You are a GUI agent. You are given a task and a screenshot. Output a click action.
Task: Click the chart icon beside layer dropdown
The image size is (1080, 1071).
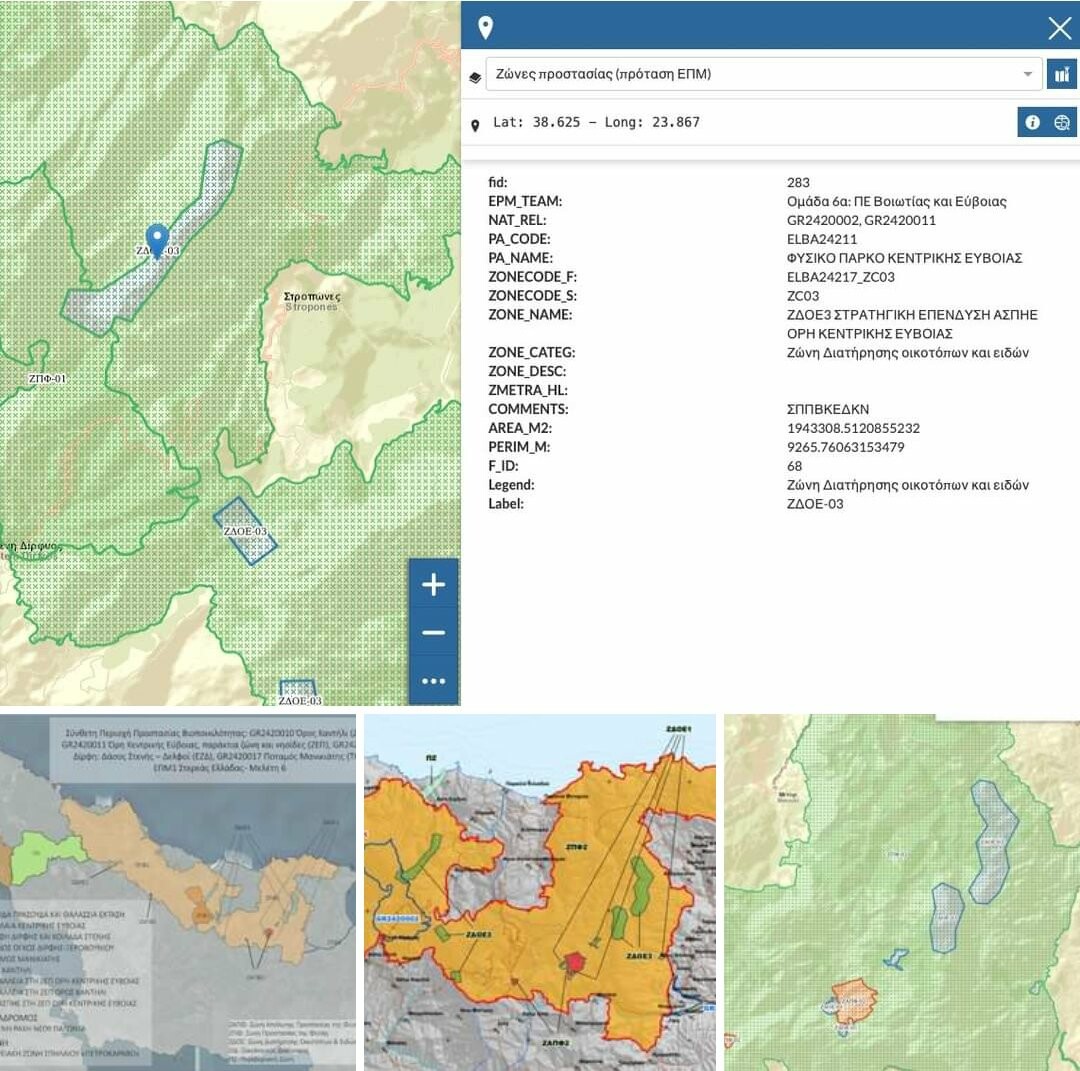click(1061, 74)
